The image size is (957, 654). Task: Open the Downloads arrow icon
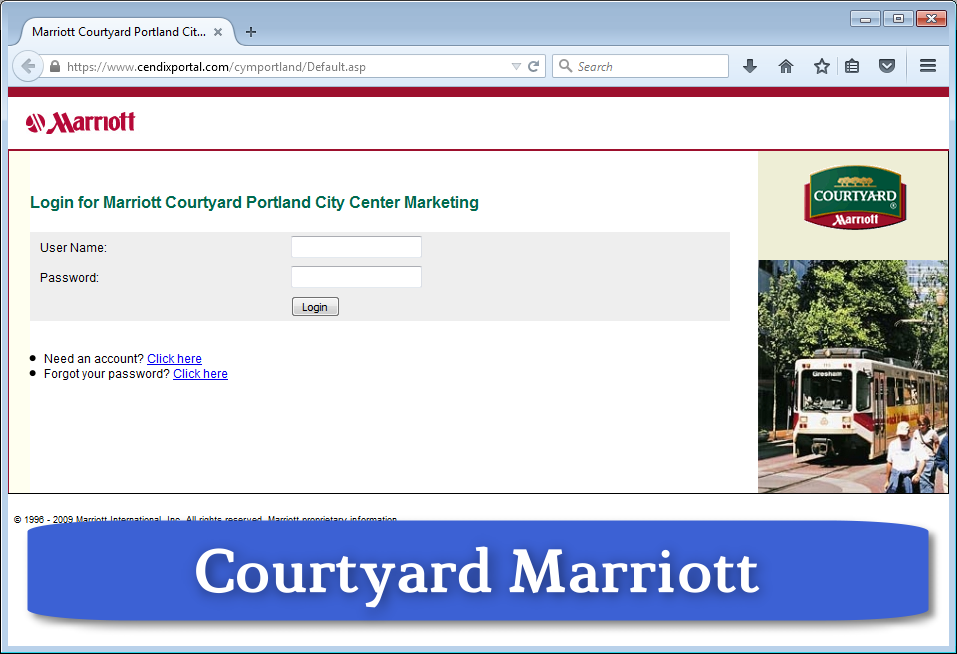click(x=750, y=66)
